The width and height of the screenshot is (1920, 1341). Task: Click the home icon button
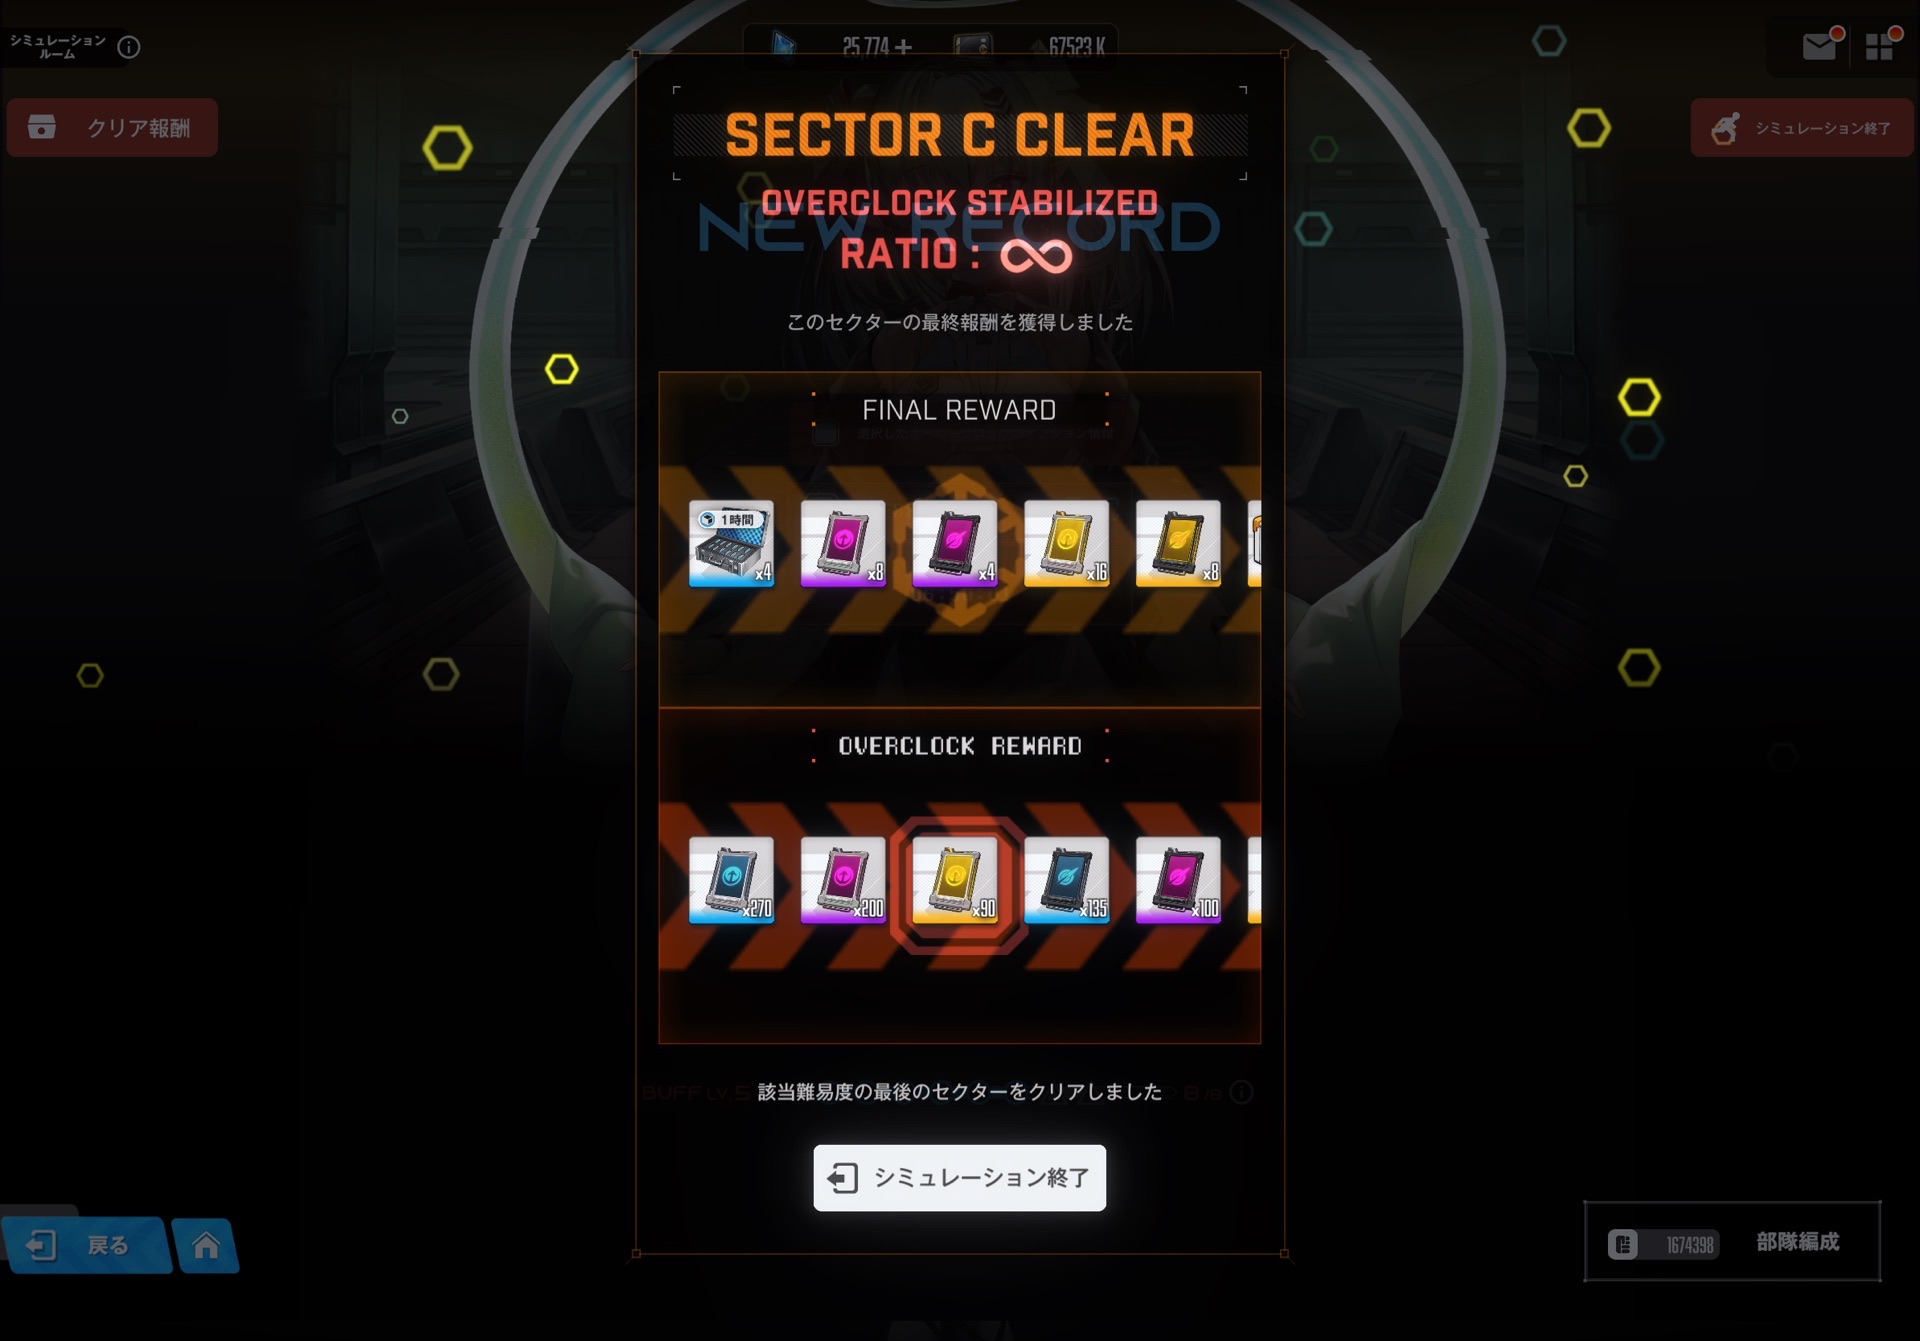(x=206, y=1245)
